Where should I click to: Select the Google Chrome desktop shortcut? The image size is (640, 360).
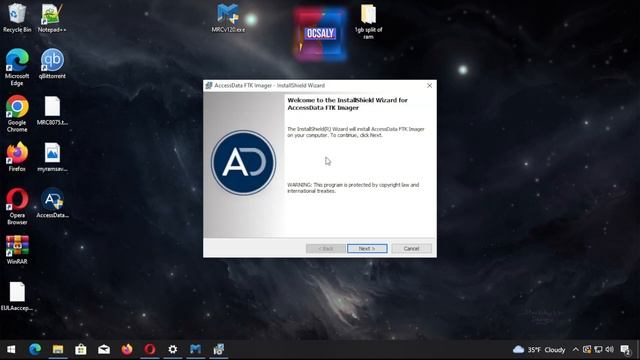click(17, 113)
